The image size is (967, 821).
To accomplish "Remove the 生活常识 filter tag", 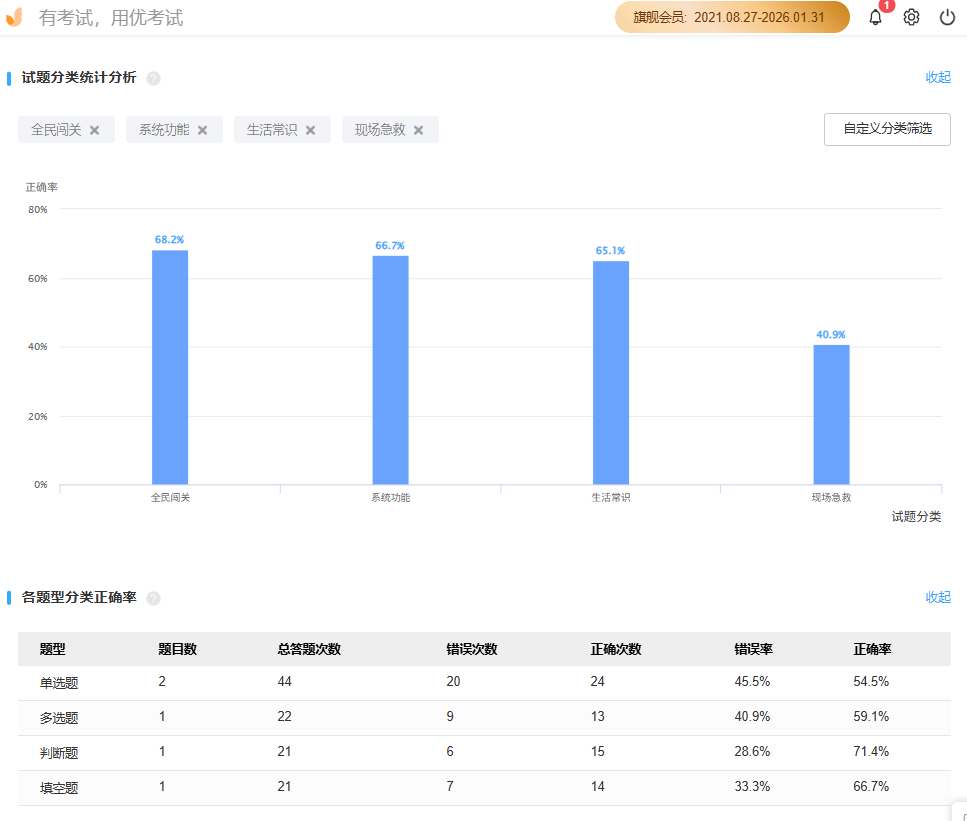I will coord(311,130).
